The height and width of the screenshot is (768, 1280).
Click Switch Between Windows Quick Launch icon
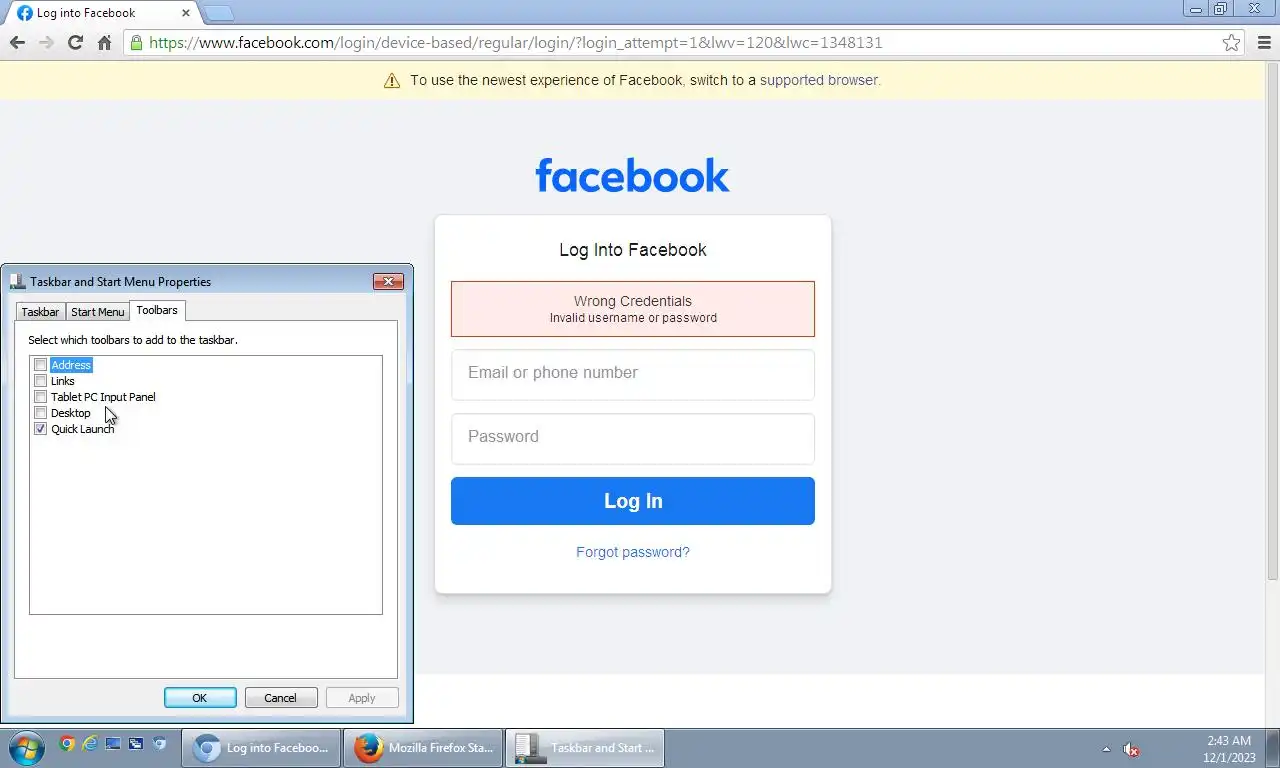[136, 743]
